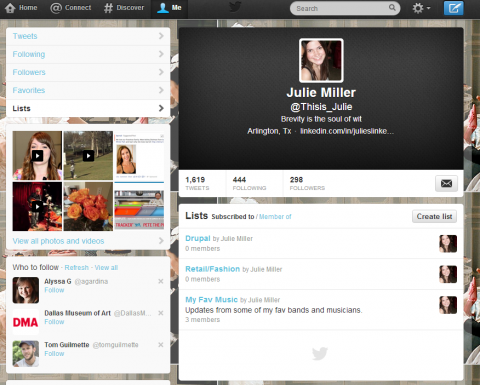The height and width of the screenshot is (385, 480).
Task: Dismiss Alyssa G follow suggestion
Action: click(x=161, y=281)
